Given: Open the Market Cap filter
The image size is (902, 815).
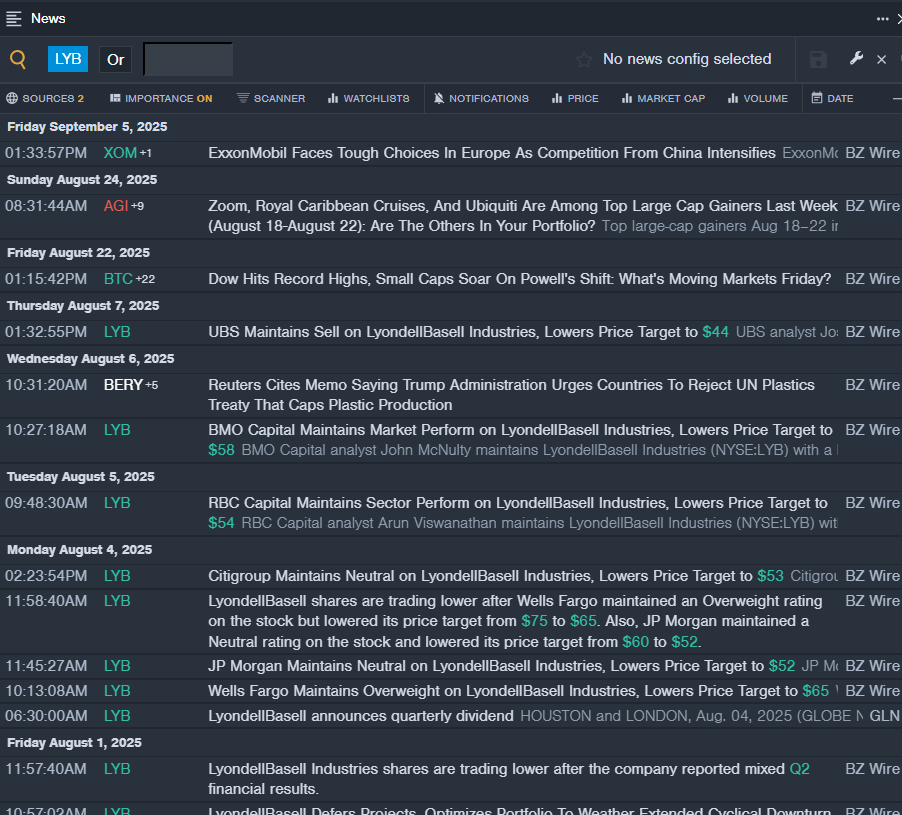Looking at the screenshot, I should click(x=663, y=98).
